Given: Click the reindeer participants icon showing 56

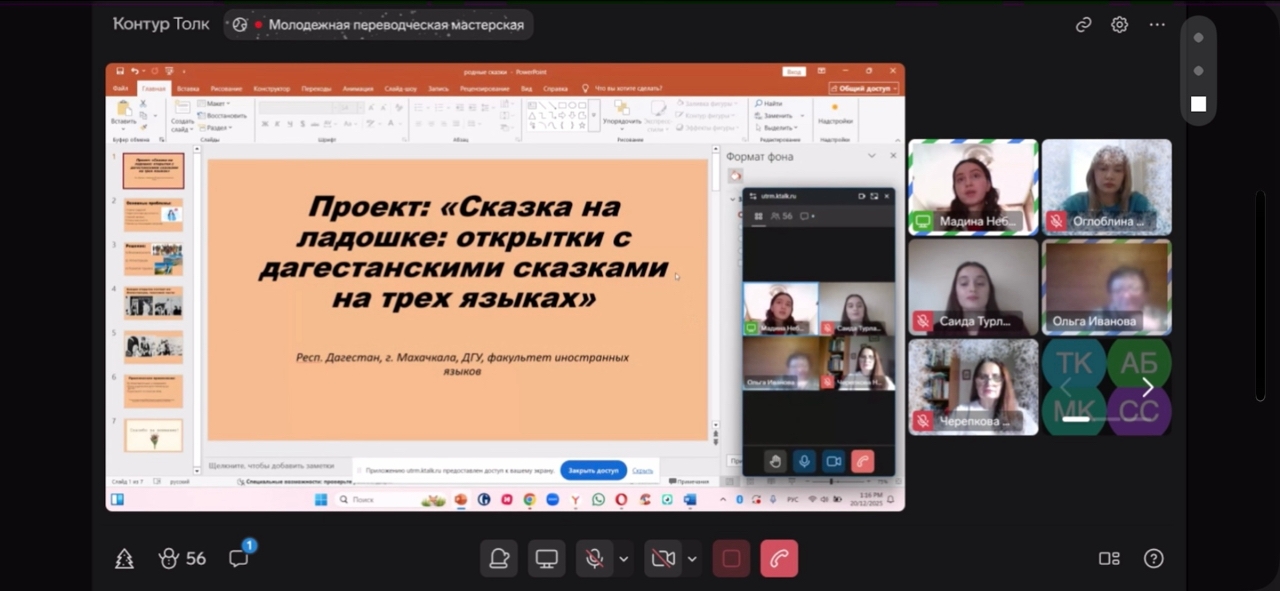Looking at the screenshot, I should click(170, 559).
